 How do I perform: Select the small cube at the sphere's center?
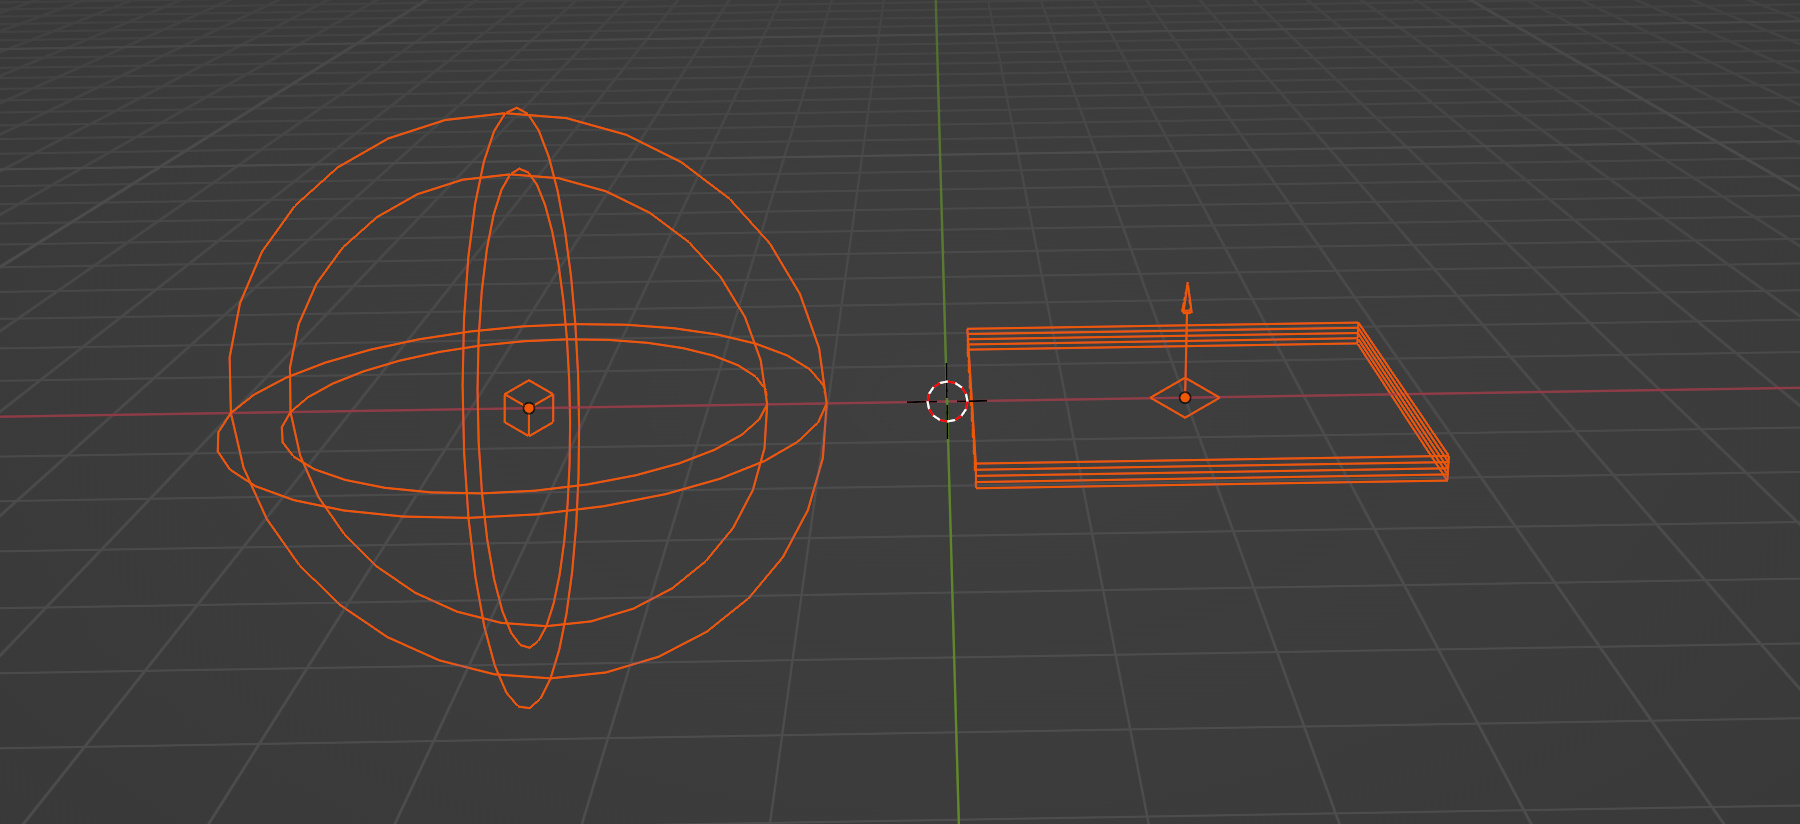point(529,408)
